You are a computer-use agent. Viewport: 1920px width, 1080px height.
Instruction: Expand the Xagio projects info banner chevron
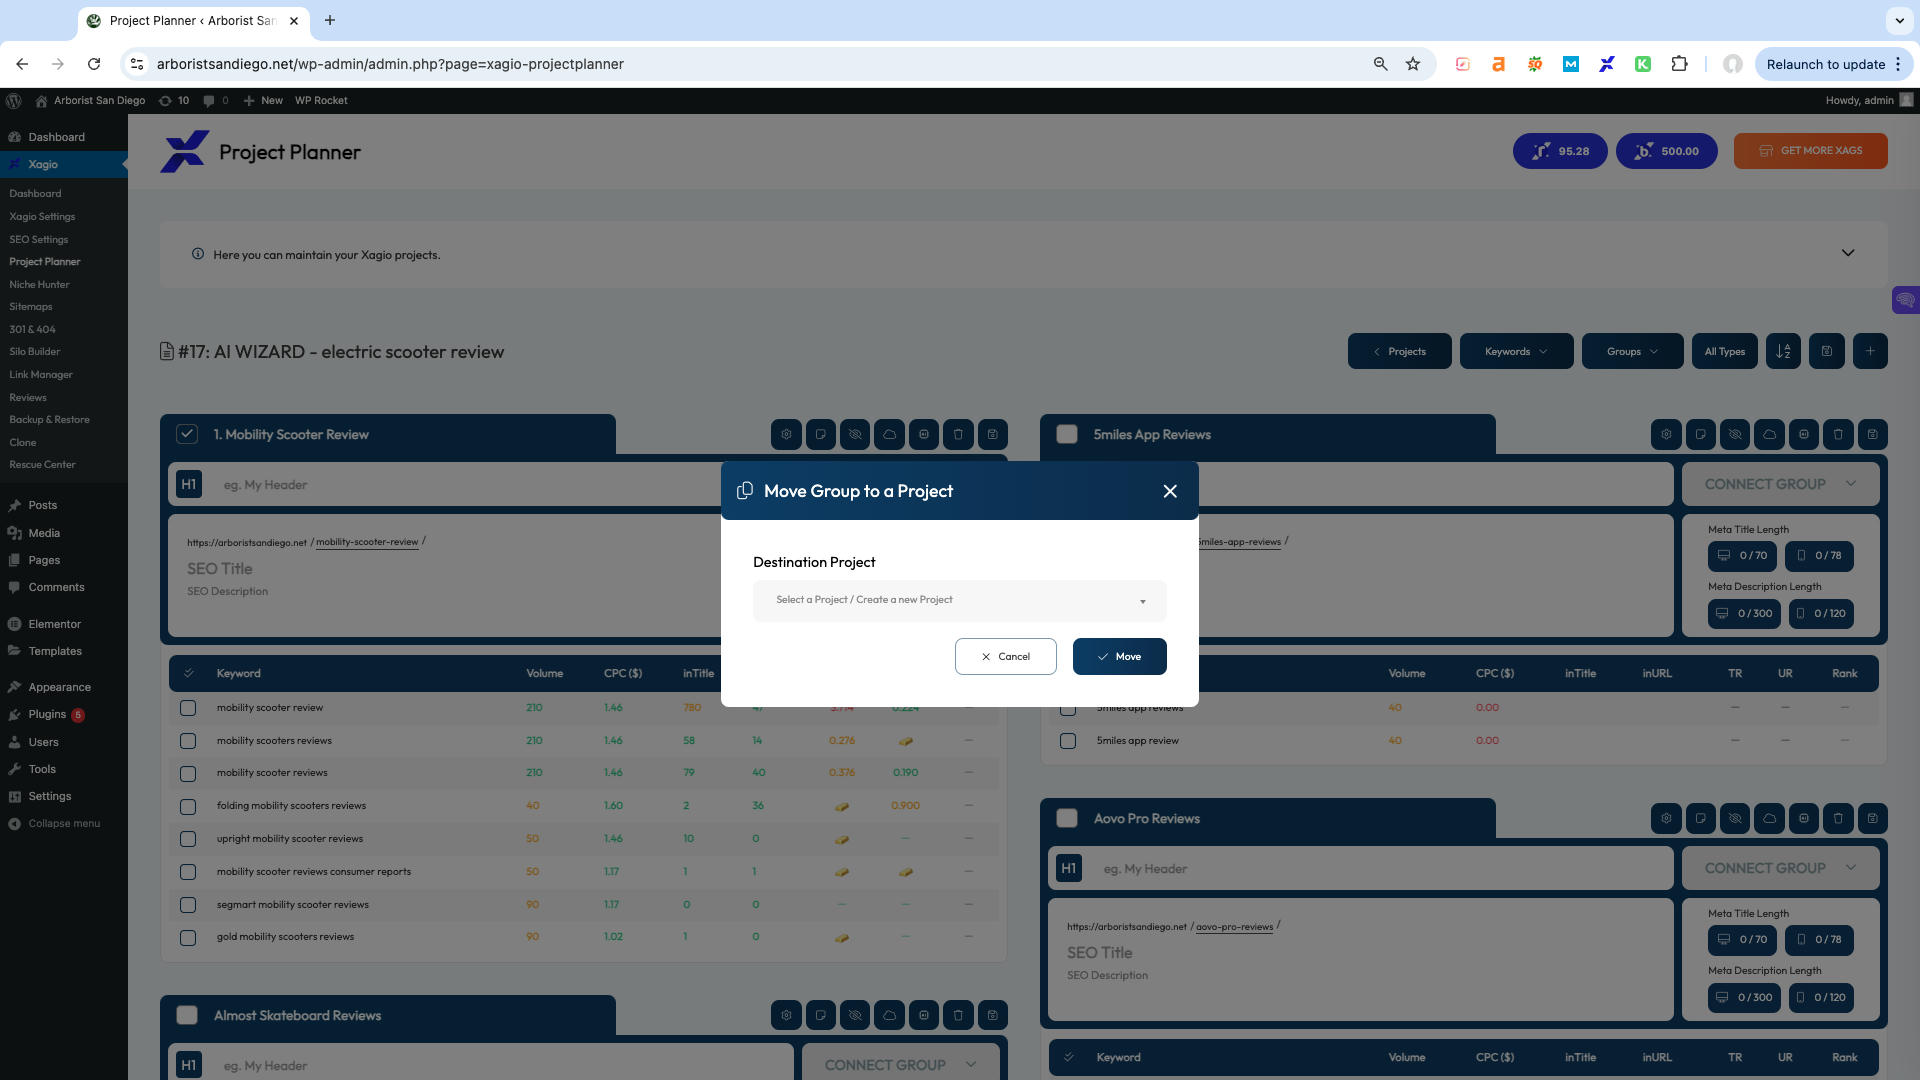[1848, 253]
